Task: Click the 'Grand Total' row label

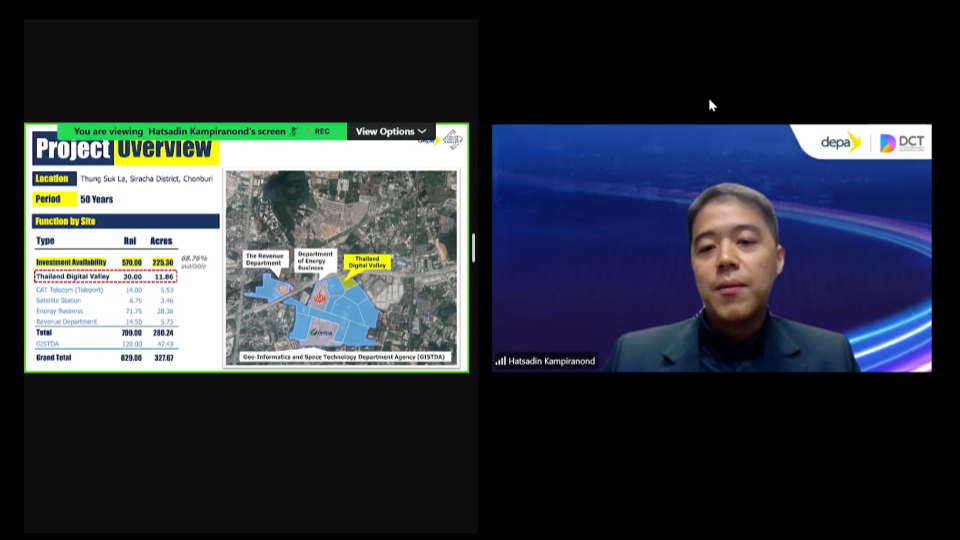Action: point(54,358)
